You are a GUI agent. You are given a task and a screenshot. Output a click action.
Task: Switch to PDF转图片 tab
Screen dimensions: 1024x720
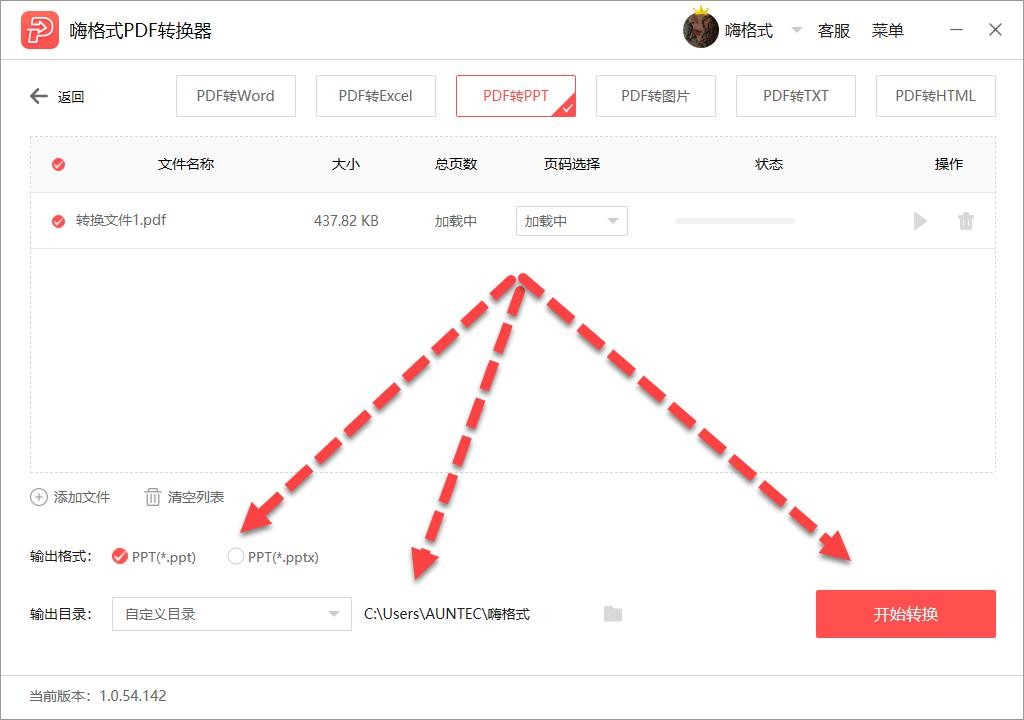pyautogui.click(x=656, y=96)
